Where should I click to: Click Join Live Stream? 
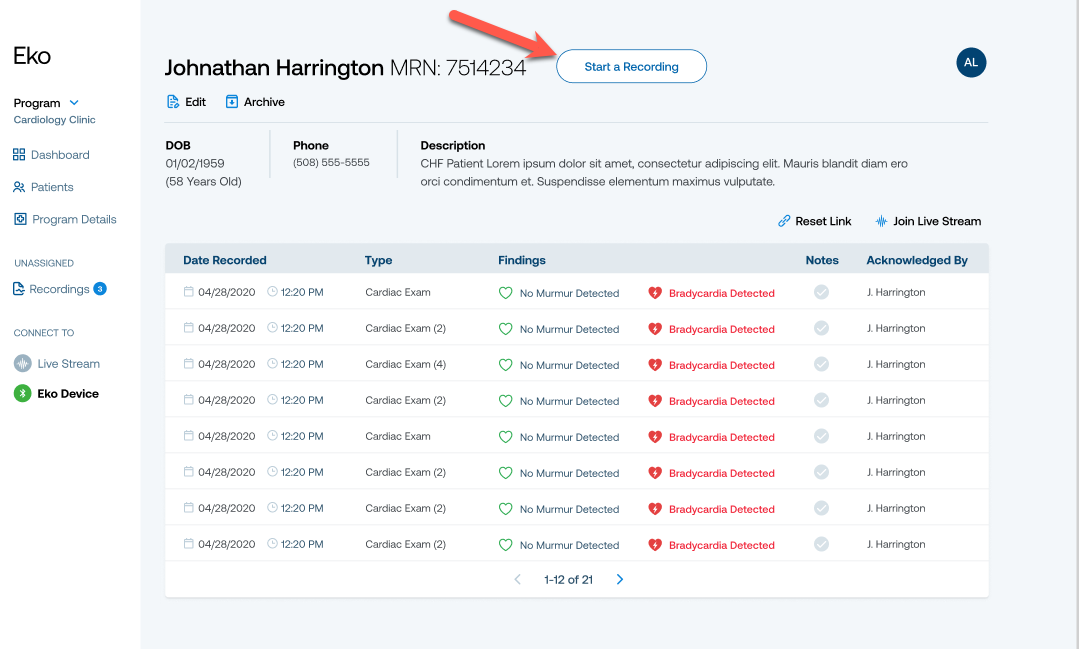(927, 221)
